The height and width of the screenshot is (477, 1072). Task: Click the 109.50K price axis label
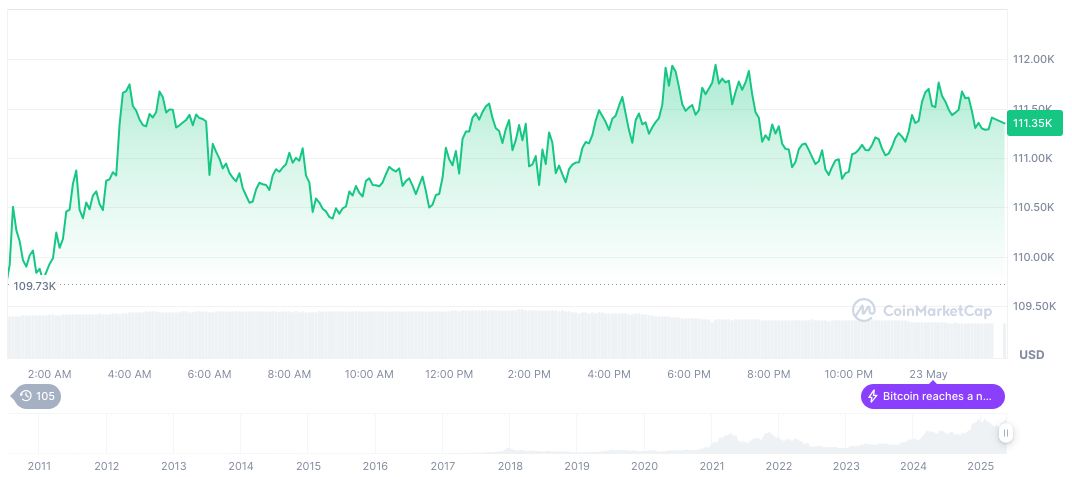tap(1033, 306)
